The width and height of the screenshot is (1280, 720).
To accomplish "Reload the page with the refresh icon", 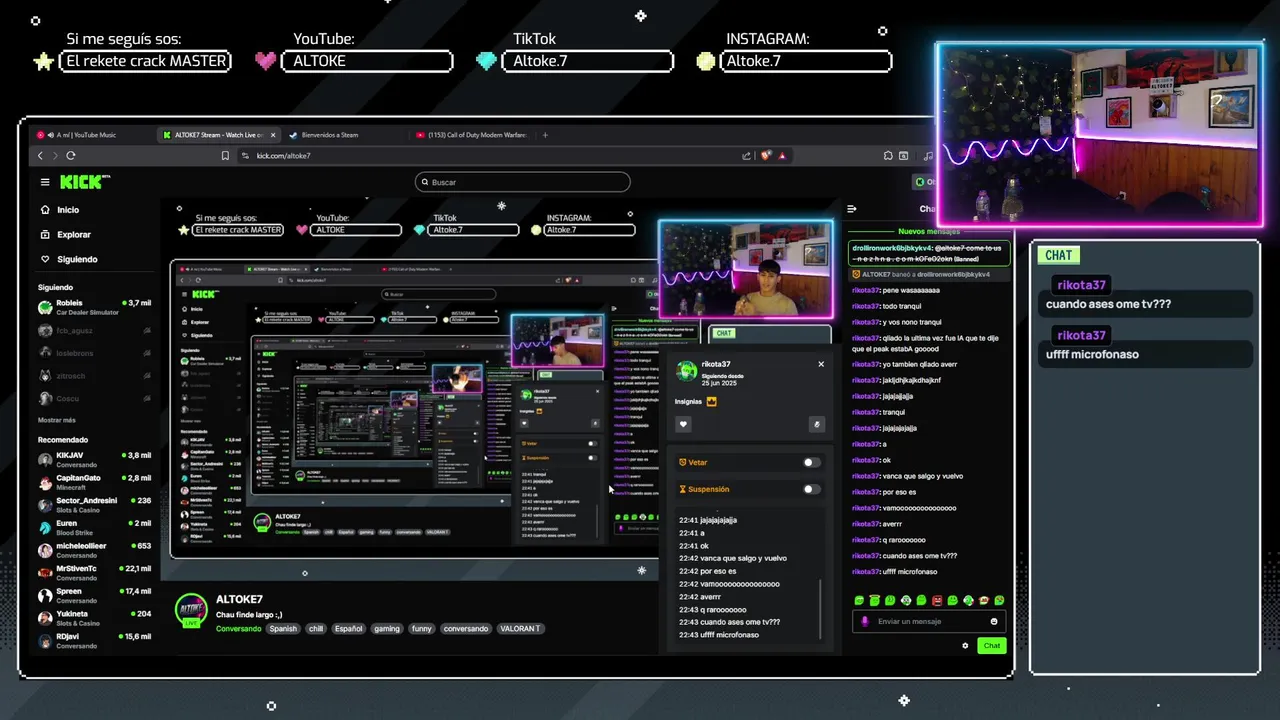I will (x=71, y=156).
